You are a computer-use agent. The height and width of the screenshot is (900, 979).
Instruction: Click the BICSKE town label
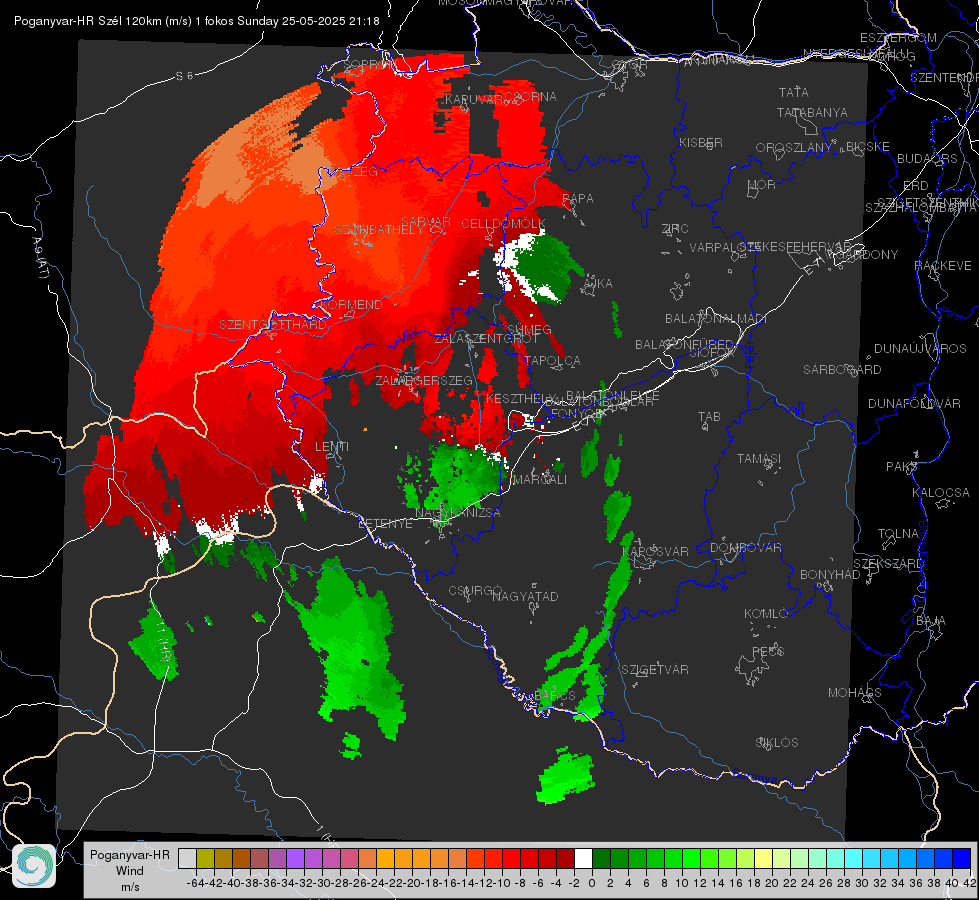click(x=867, y=147)
